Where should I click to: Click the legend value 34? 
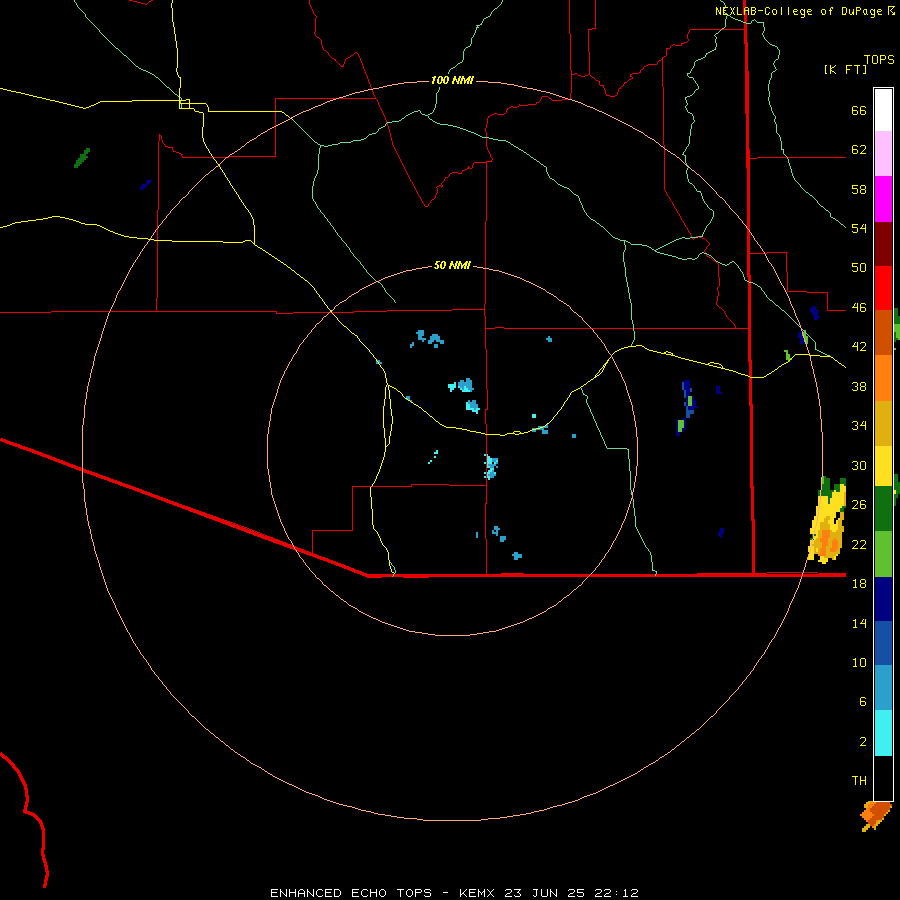pos(859,425)
